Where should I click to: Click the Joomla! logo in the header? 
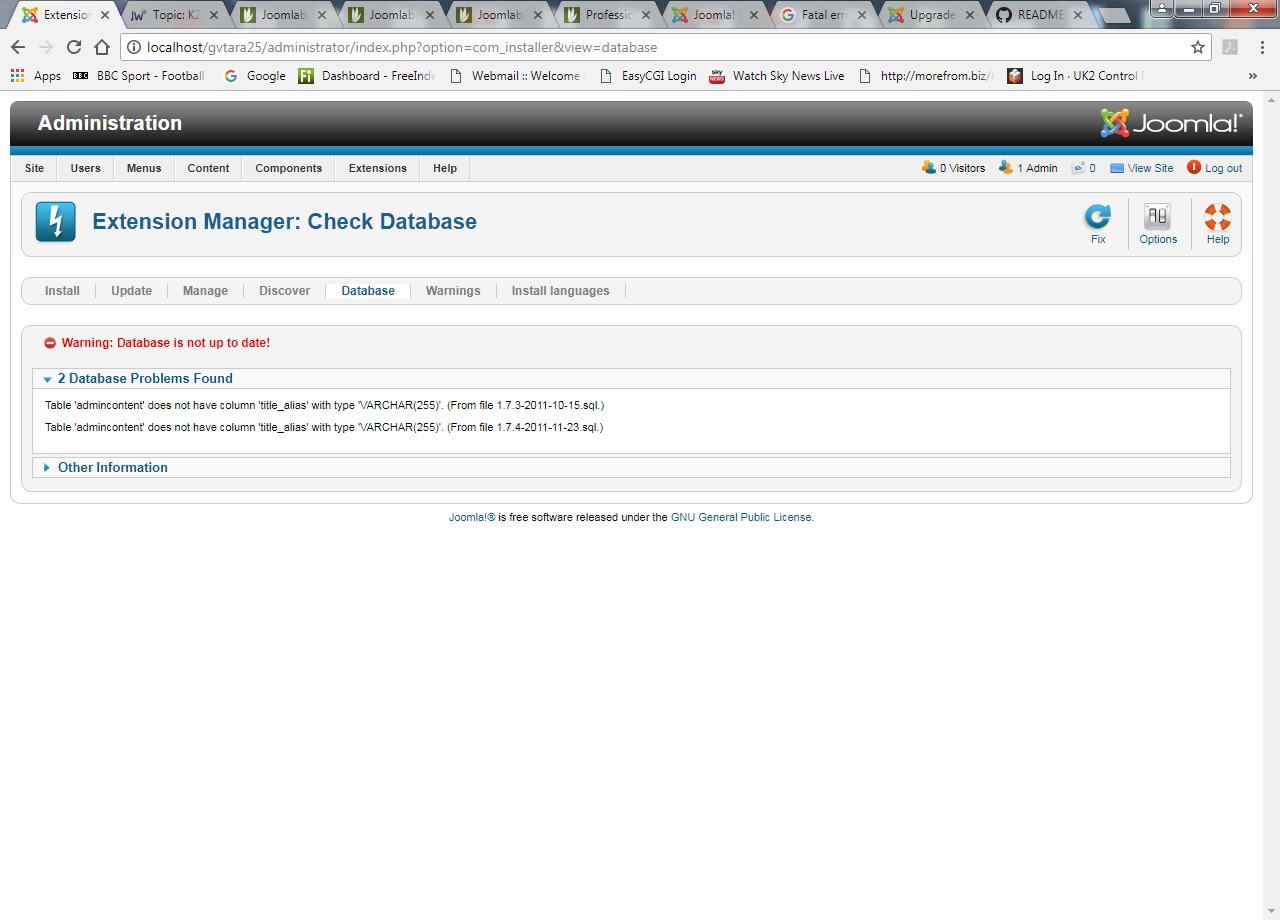(1171, 123)
